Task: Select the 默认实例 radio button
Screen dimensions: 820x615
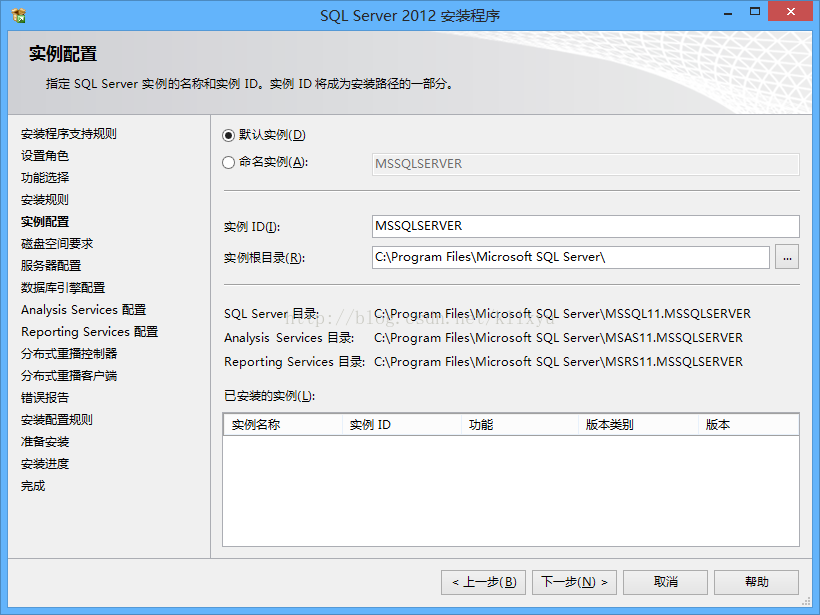Action: point(228,135)
